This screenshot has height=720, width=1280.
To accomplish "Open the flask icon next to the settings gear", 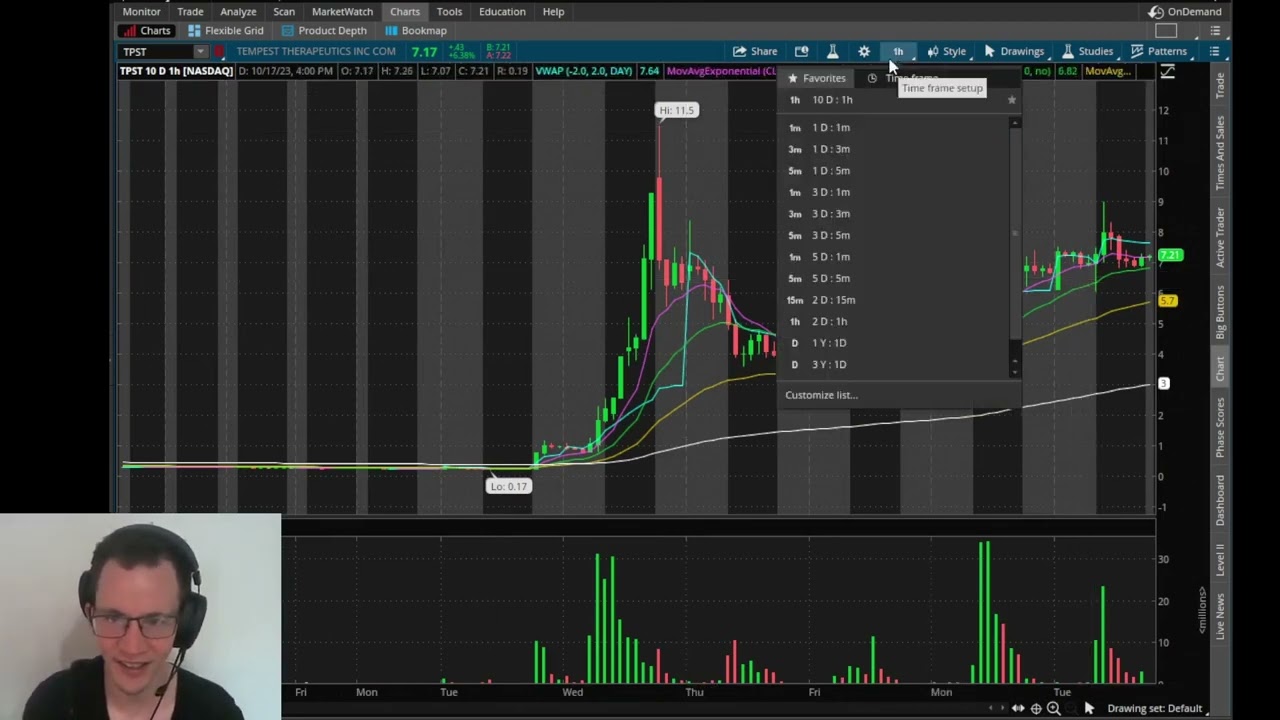I will (832, 51).
